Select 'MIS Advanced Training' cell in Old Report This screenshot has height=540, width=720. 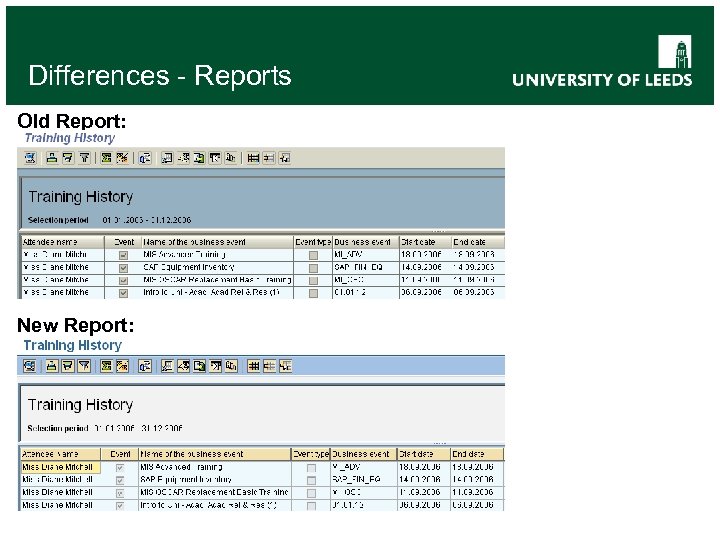[217, 255]
